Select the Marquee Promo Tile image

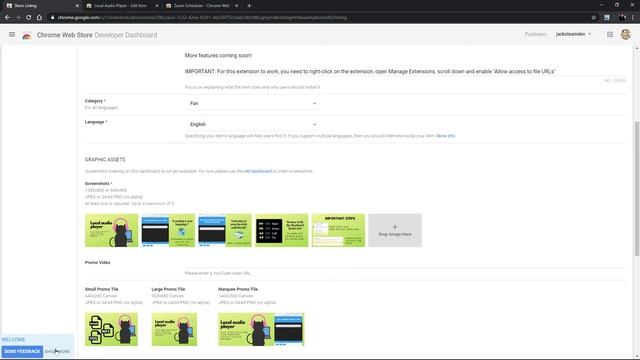[x=261, y=329]
